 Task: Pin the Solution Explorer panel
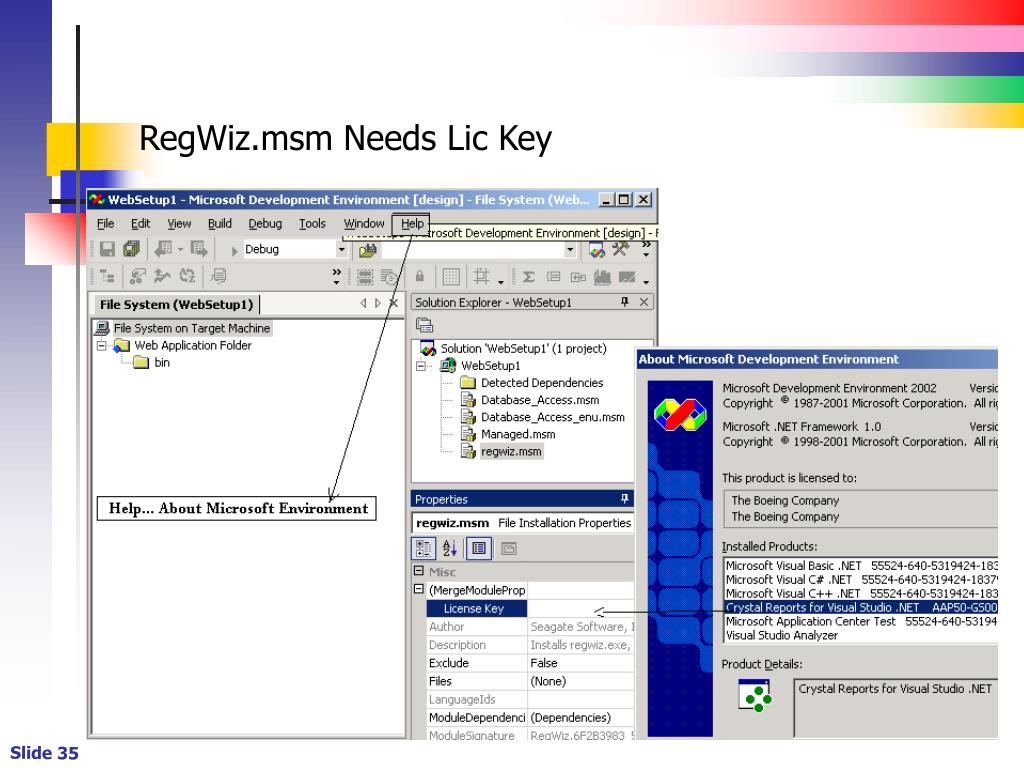(624, 302)
